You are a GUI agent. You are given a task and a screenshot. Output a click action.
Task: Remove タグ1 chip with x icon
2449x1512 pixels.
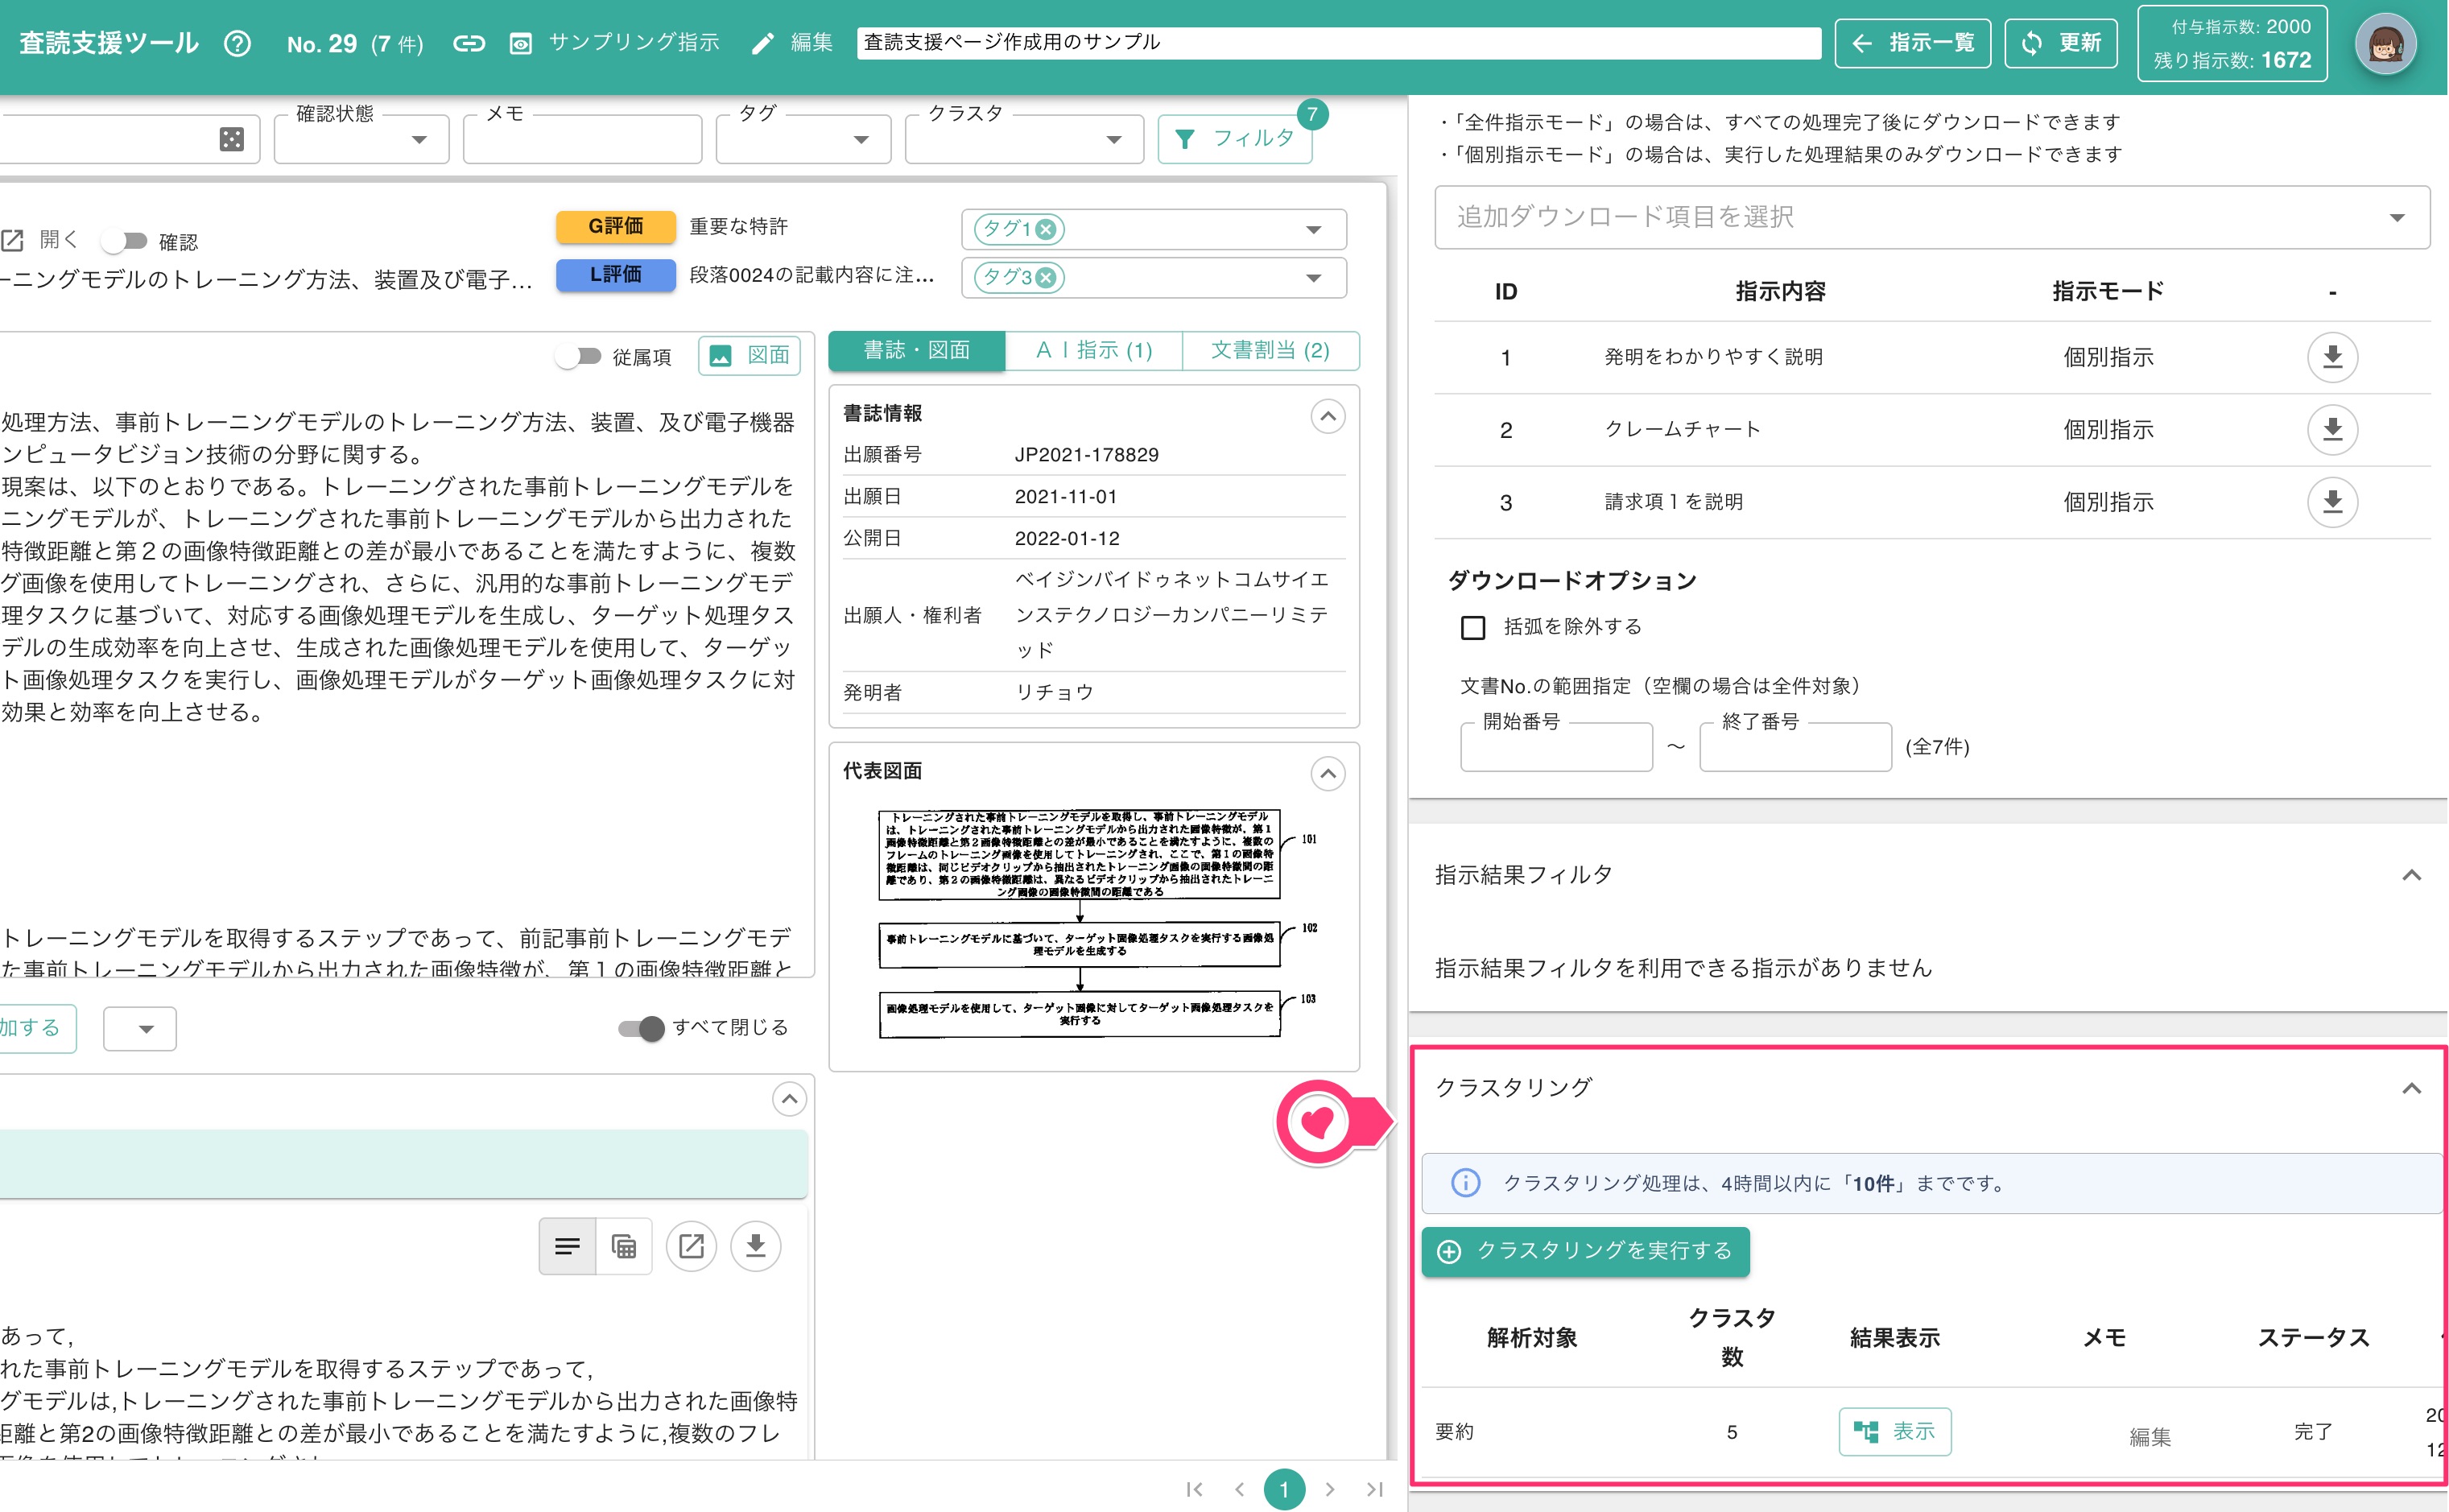click(1046, 229)
